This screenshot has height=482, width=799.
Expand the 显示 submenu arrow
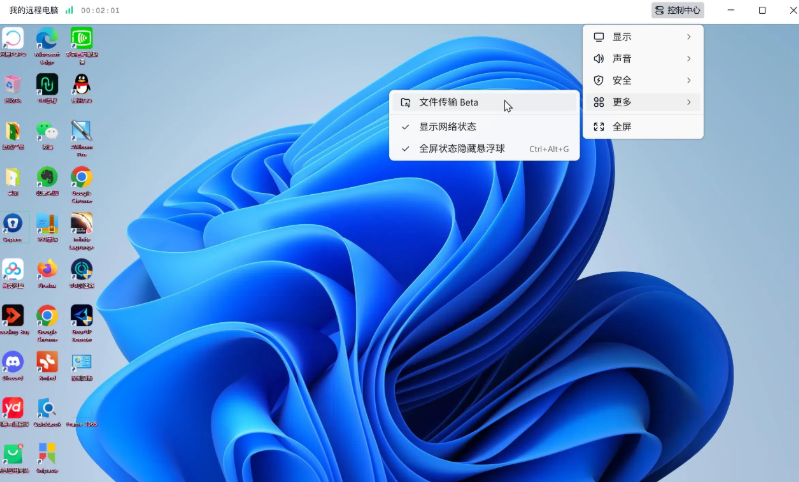688,37
